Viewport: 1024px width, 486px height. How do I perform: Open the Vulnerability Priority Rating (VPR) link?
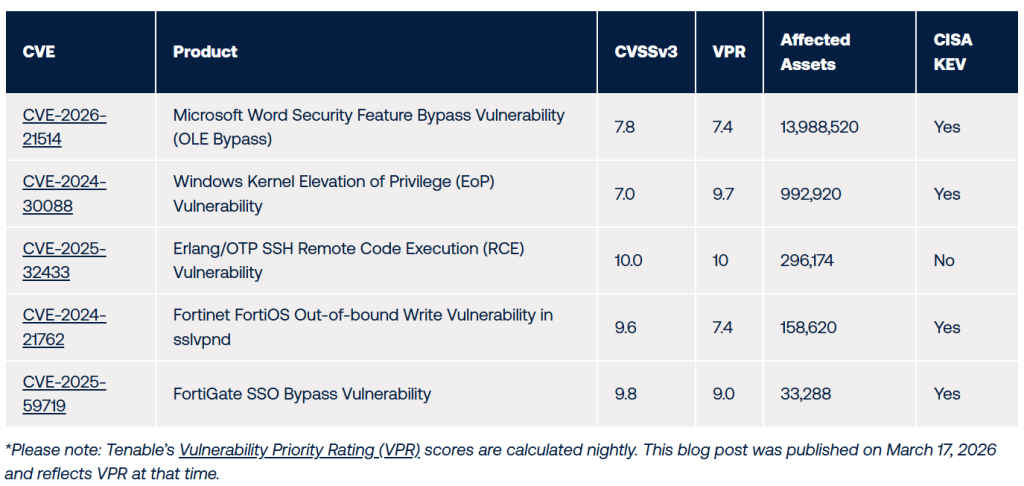point(300,450)
